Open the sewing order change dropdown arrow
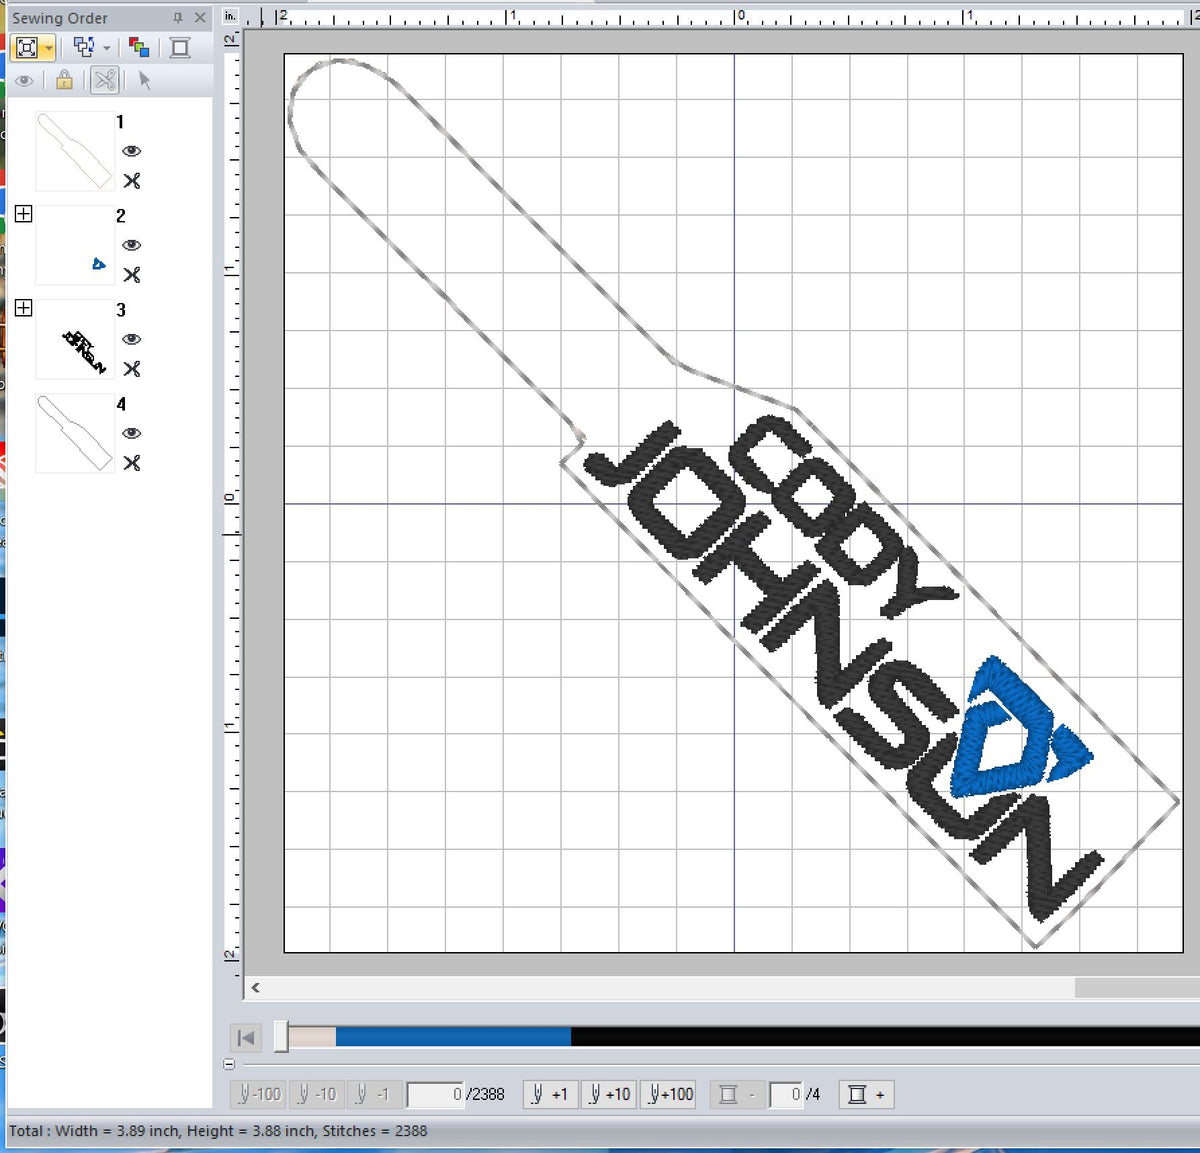The image size is (1200, 1153). click(107, 47)
